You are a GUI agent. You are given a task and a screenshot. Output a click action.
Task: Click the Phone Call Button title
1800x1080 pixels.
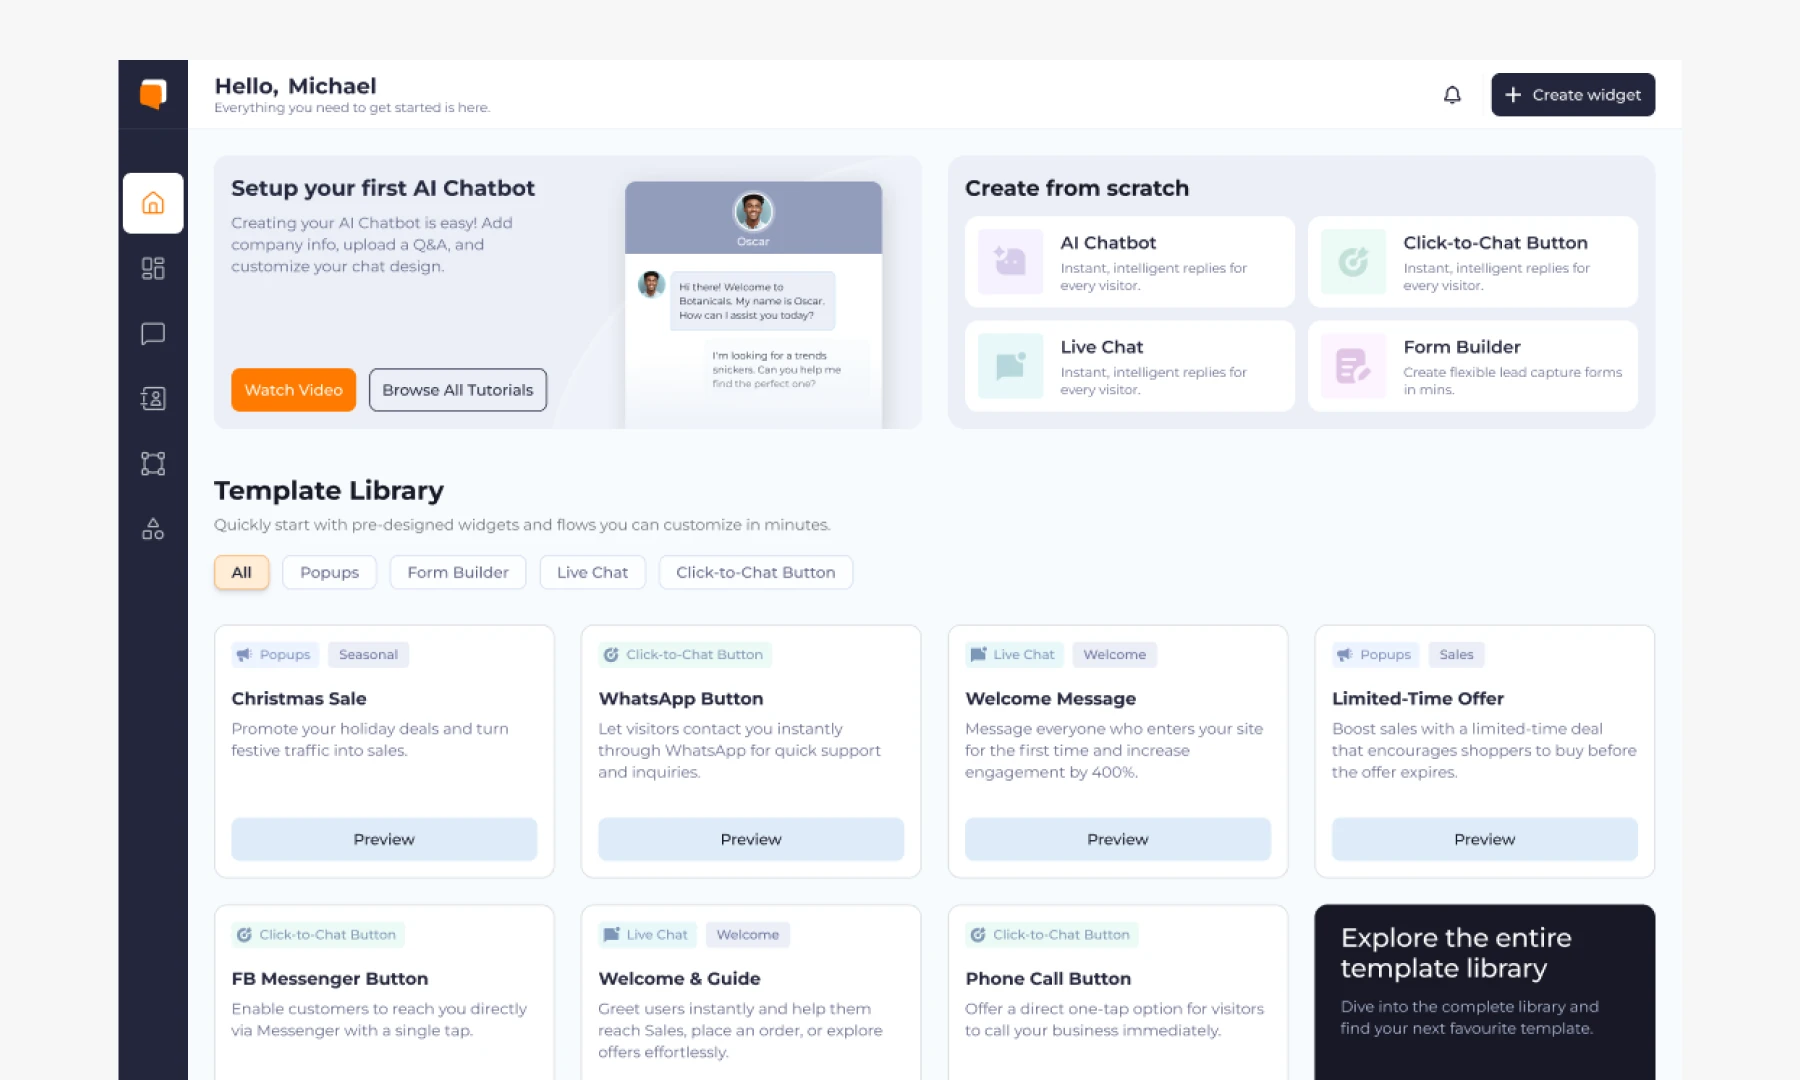pyautogui.click(x=1048, y=978)
